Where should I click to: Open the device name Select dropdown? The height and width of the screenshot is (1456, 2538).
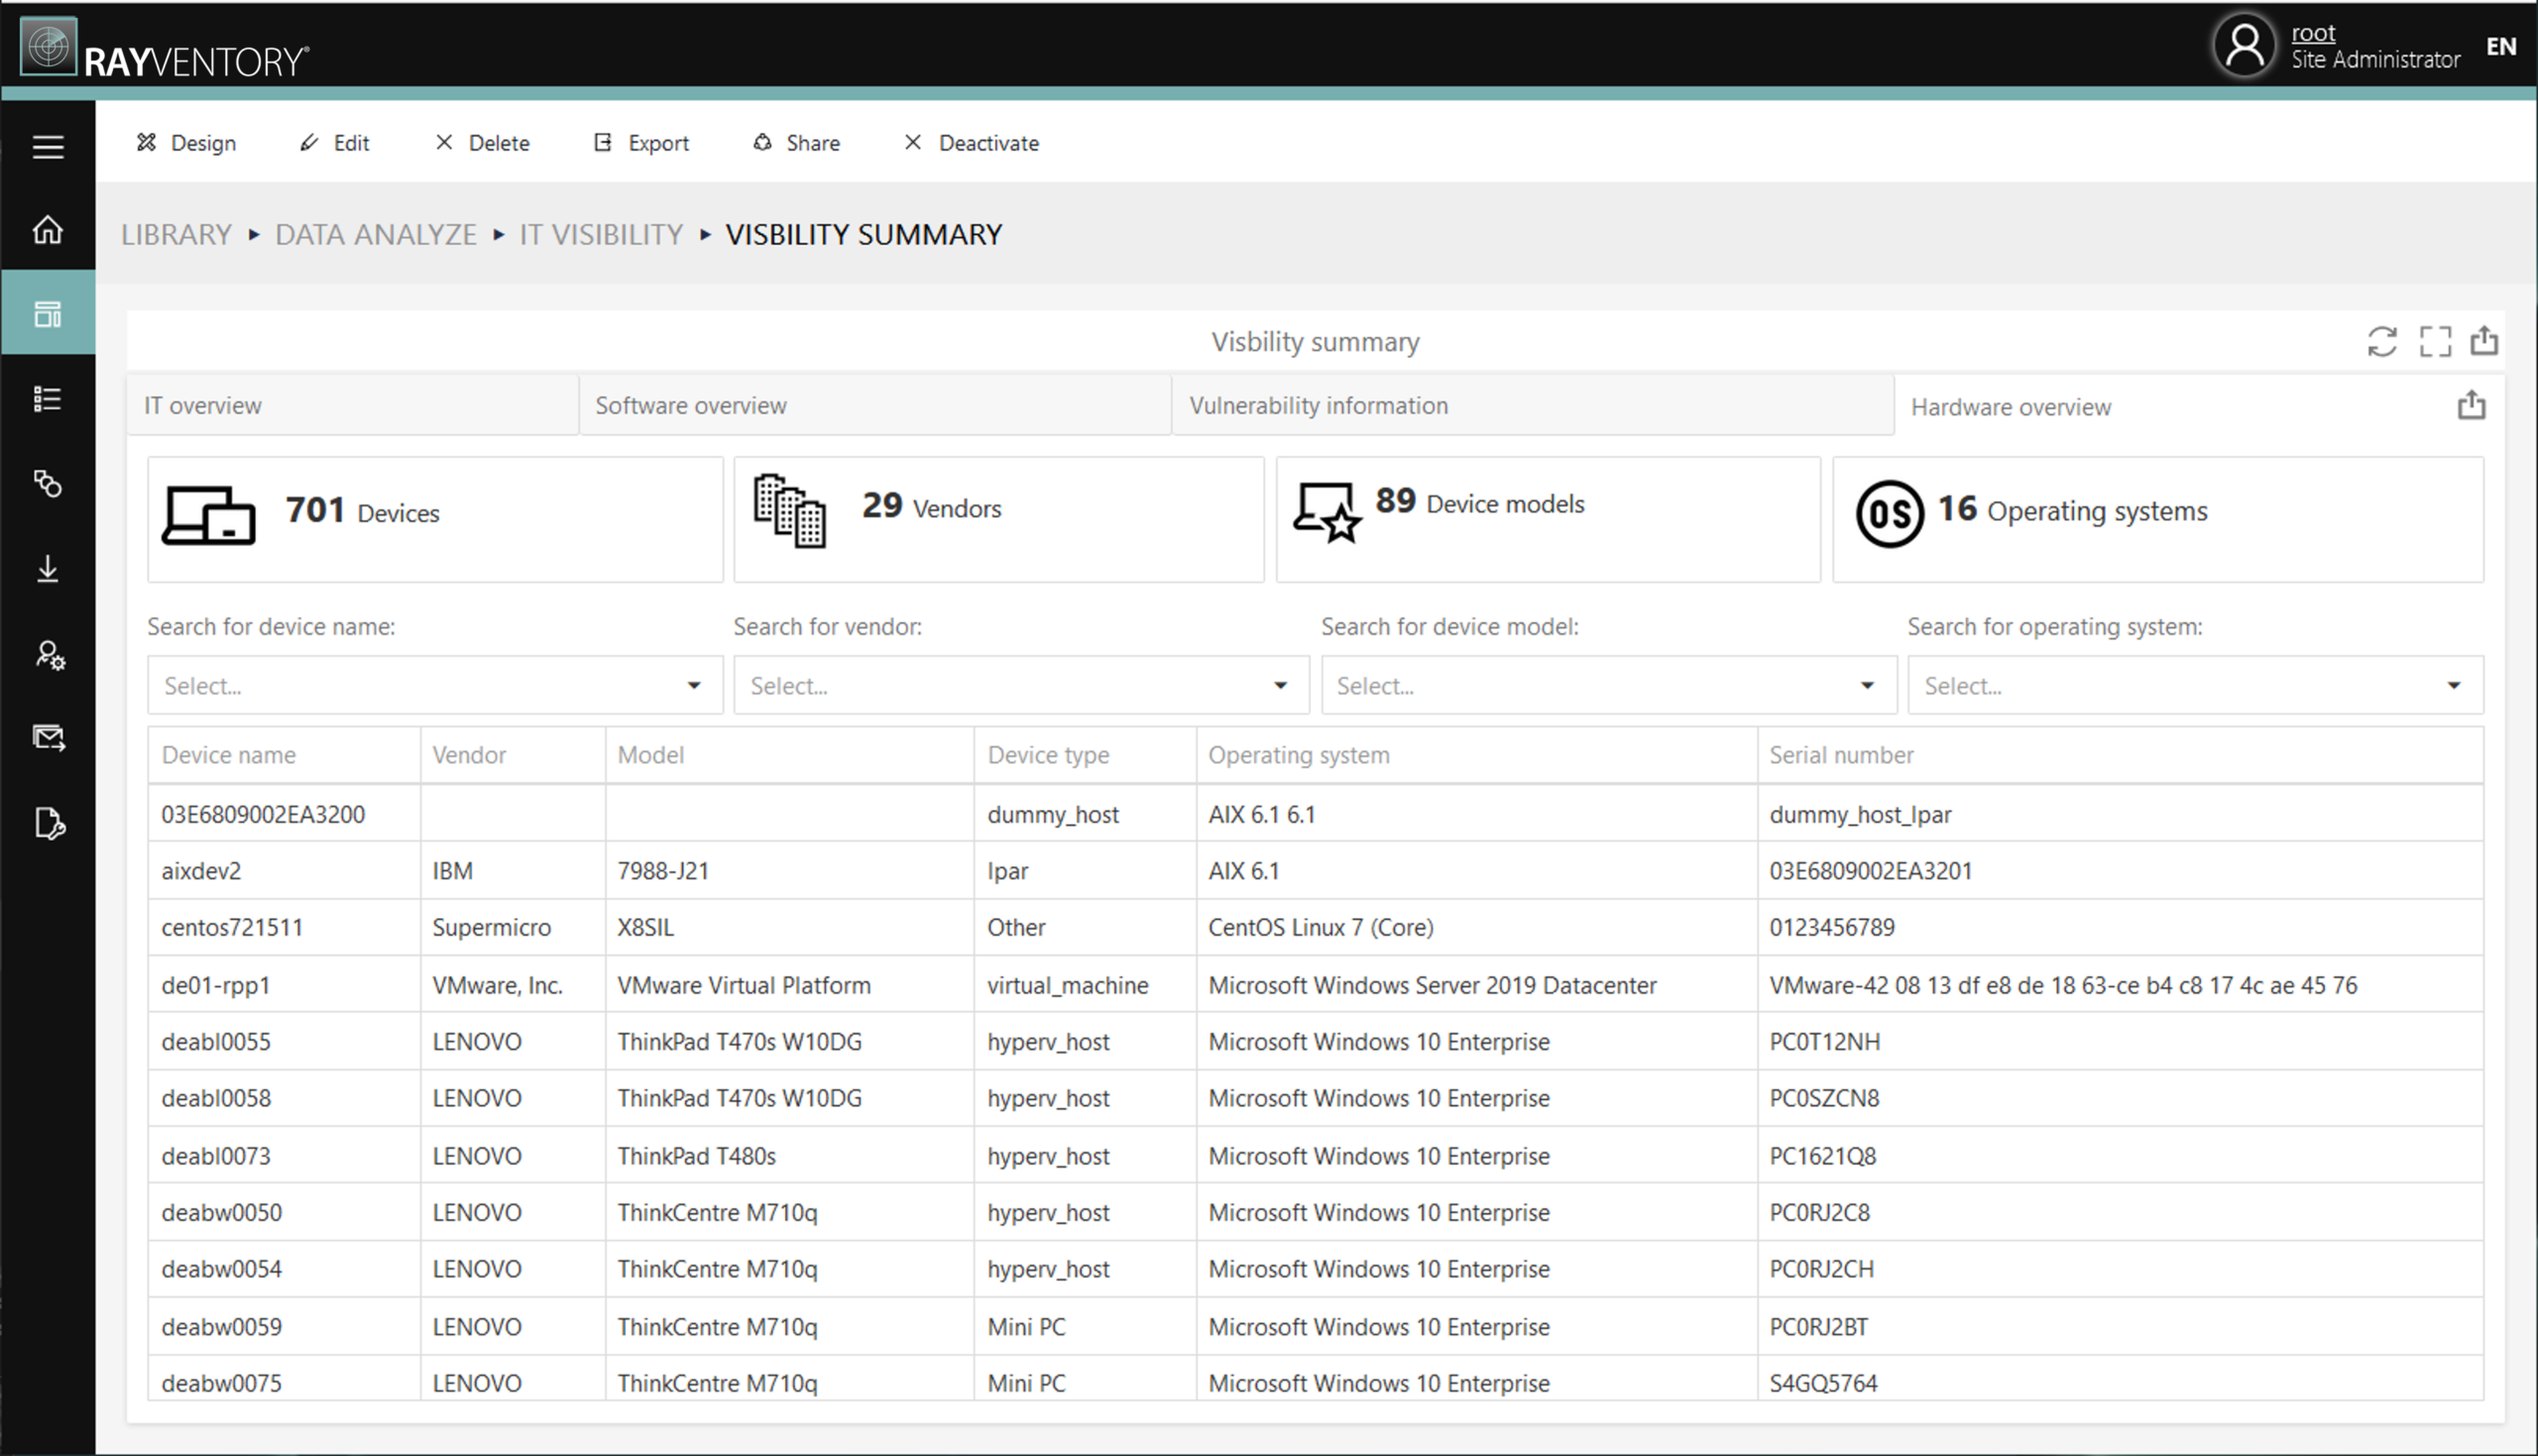point(434,685)
